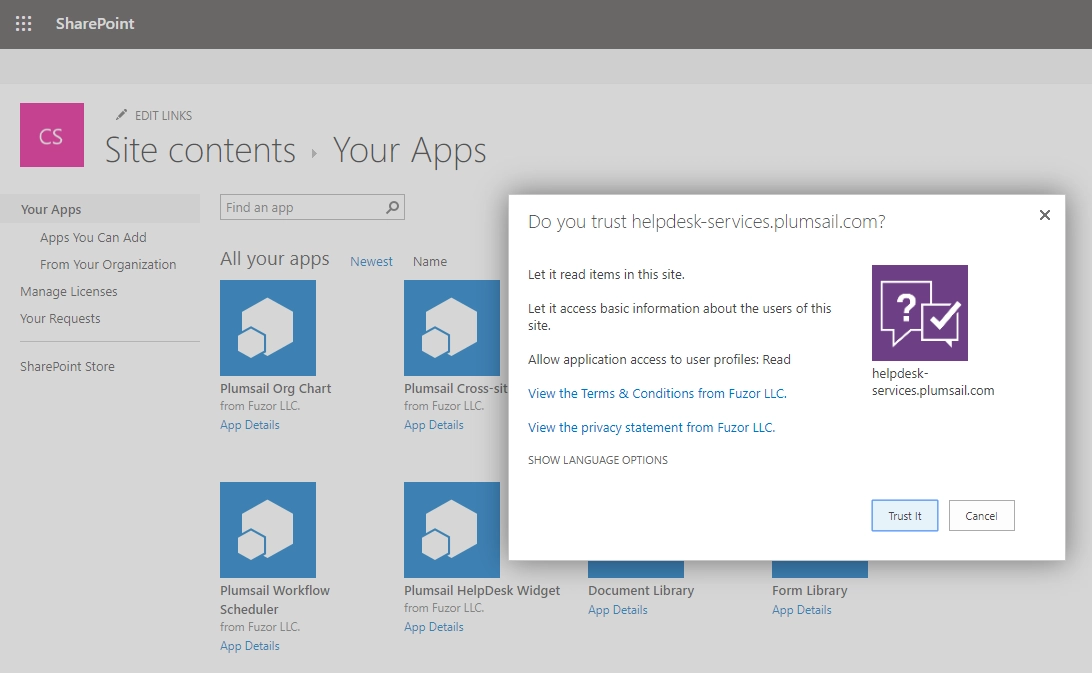View the Terms & Conditions from Fuzor LLC
1092x673 pixels.
[657, 394]
